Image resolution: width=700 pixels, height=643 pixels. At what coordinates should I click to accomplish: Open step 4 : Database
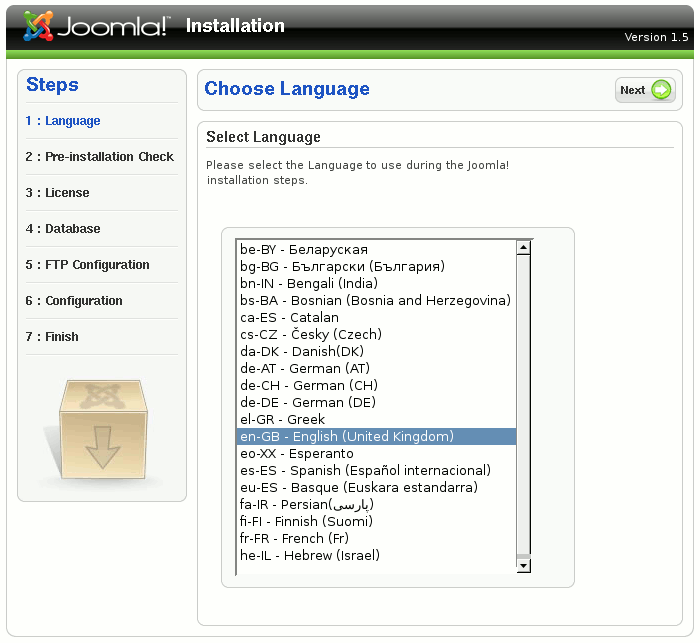click(x=63, y=229)
